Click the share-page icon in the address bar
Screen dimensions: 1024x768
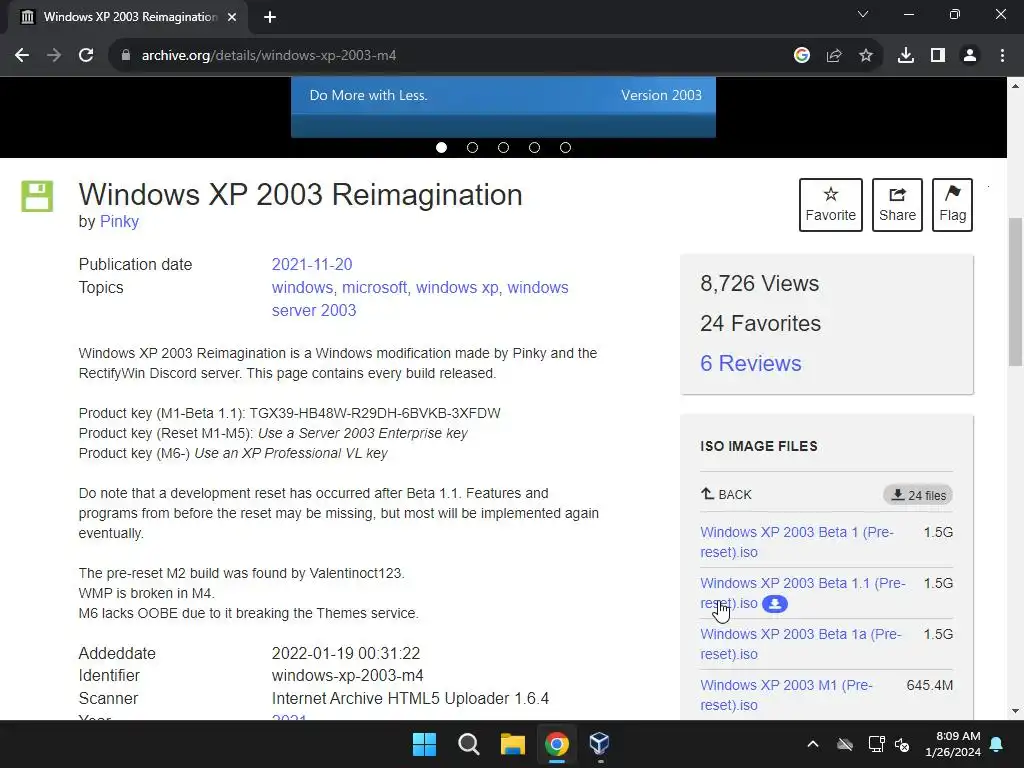click(834, 56)
